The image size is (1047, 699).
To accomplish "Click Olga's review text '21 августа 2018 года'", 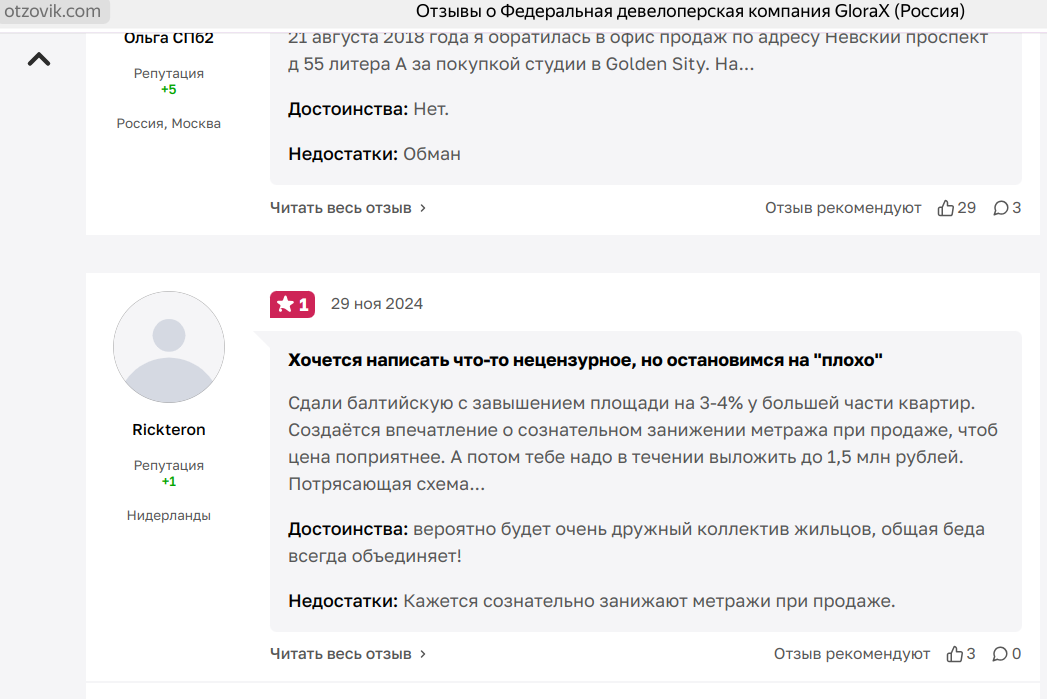I will [638, 51].
